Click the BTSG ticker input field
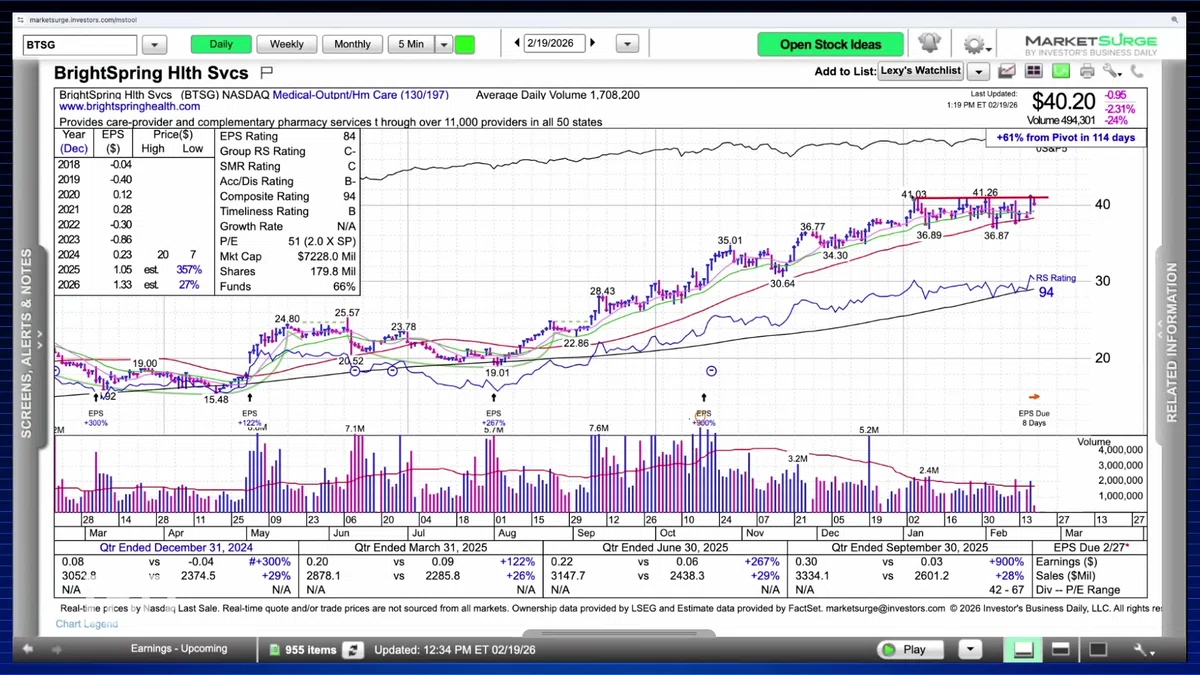Screen dimensions: 1200x675 click(80, 44)
